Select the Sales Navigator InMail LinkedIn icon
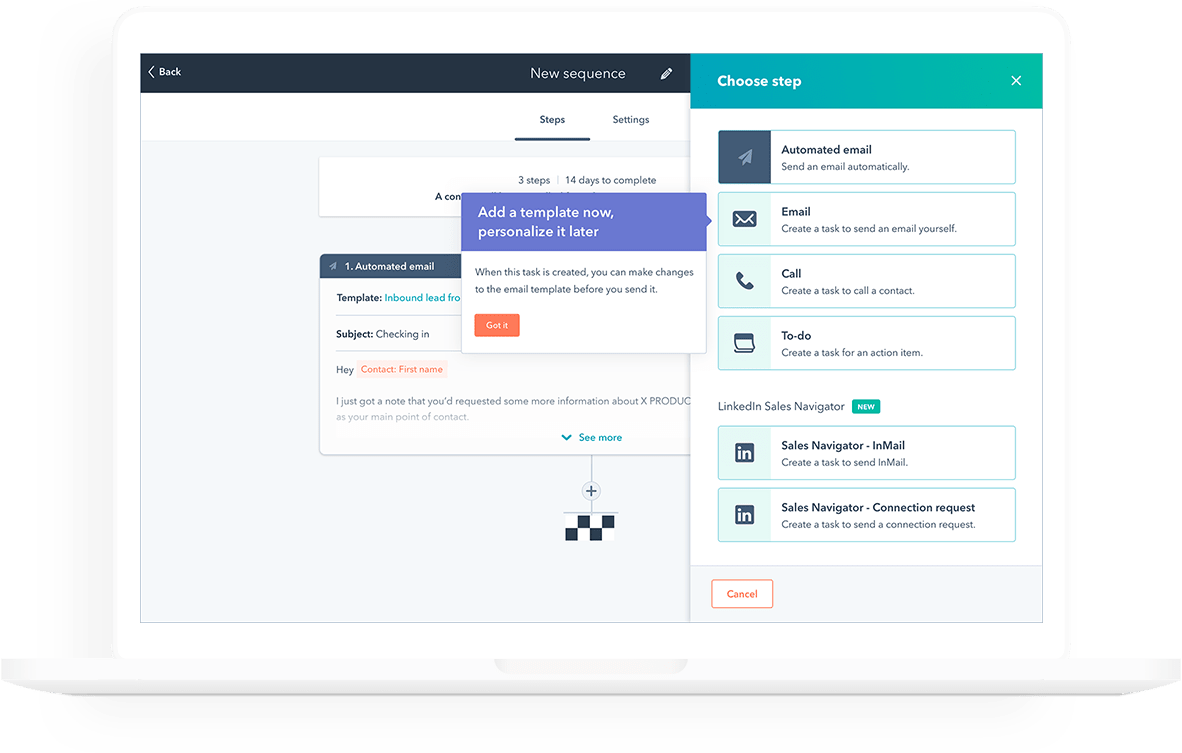This screenshot has height=753, width=1182. [744, 453]
